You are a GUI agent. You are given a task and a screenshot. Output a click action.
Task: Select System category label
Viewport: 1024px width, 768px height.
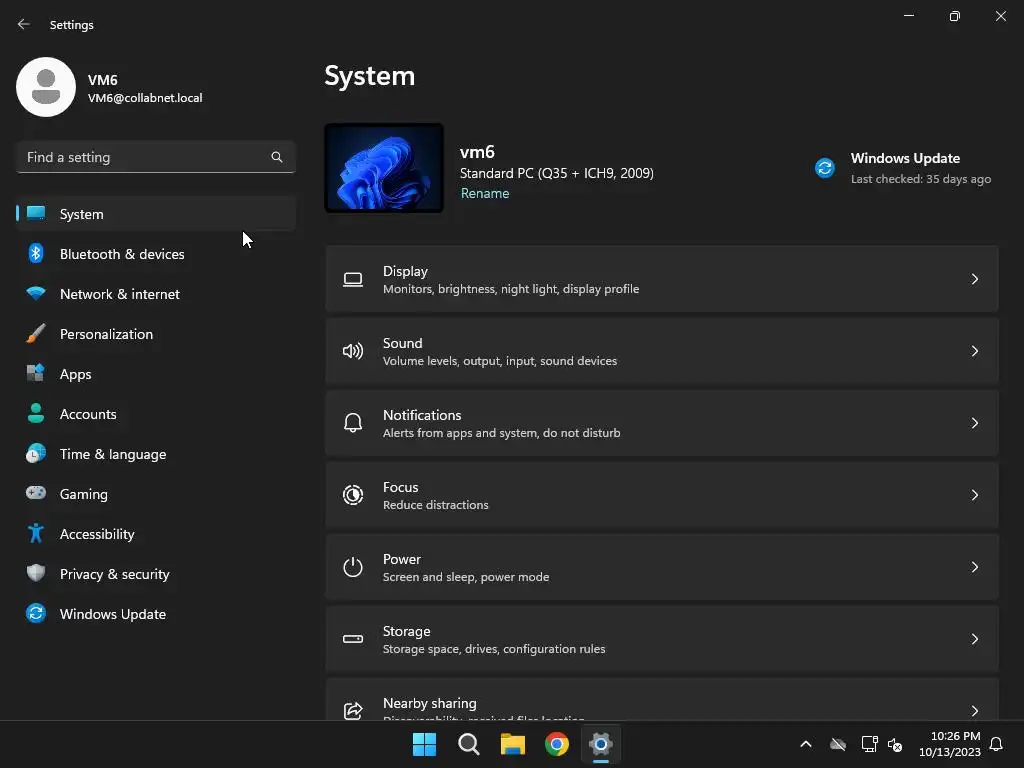(x=82, y=214)
